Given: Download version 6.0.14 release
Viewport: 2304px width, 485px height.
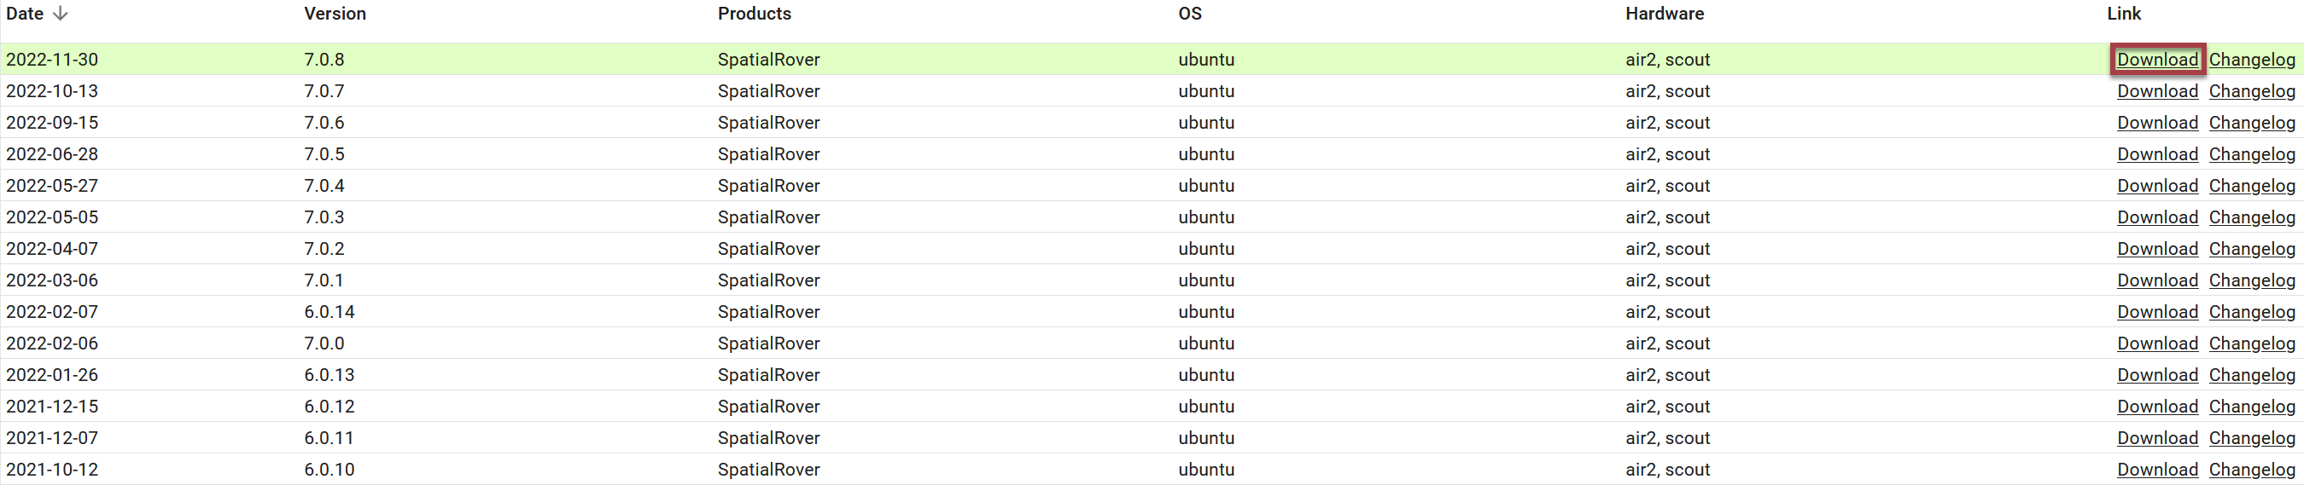Looking at the screenshot, I should tap(2157, 312).
